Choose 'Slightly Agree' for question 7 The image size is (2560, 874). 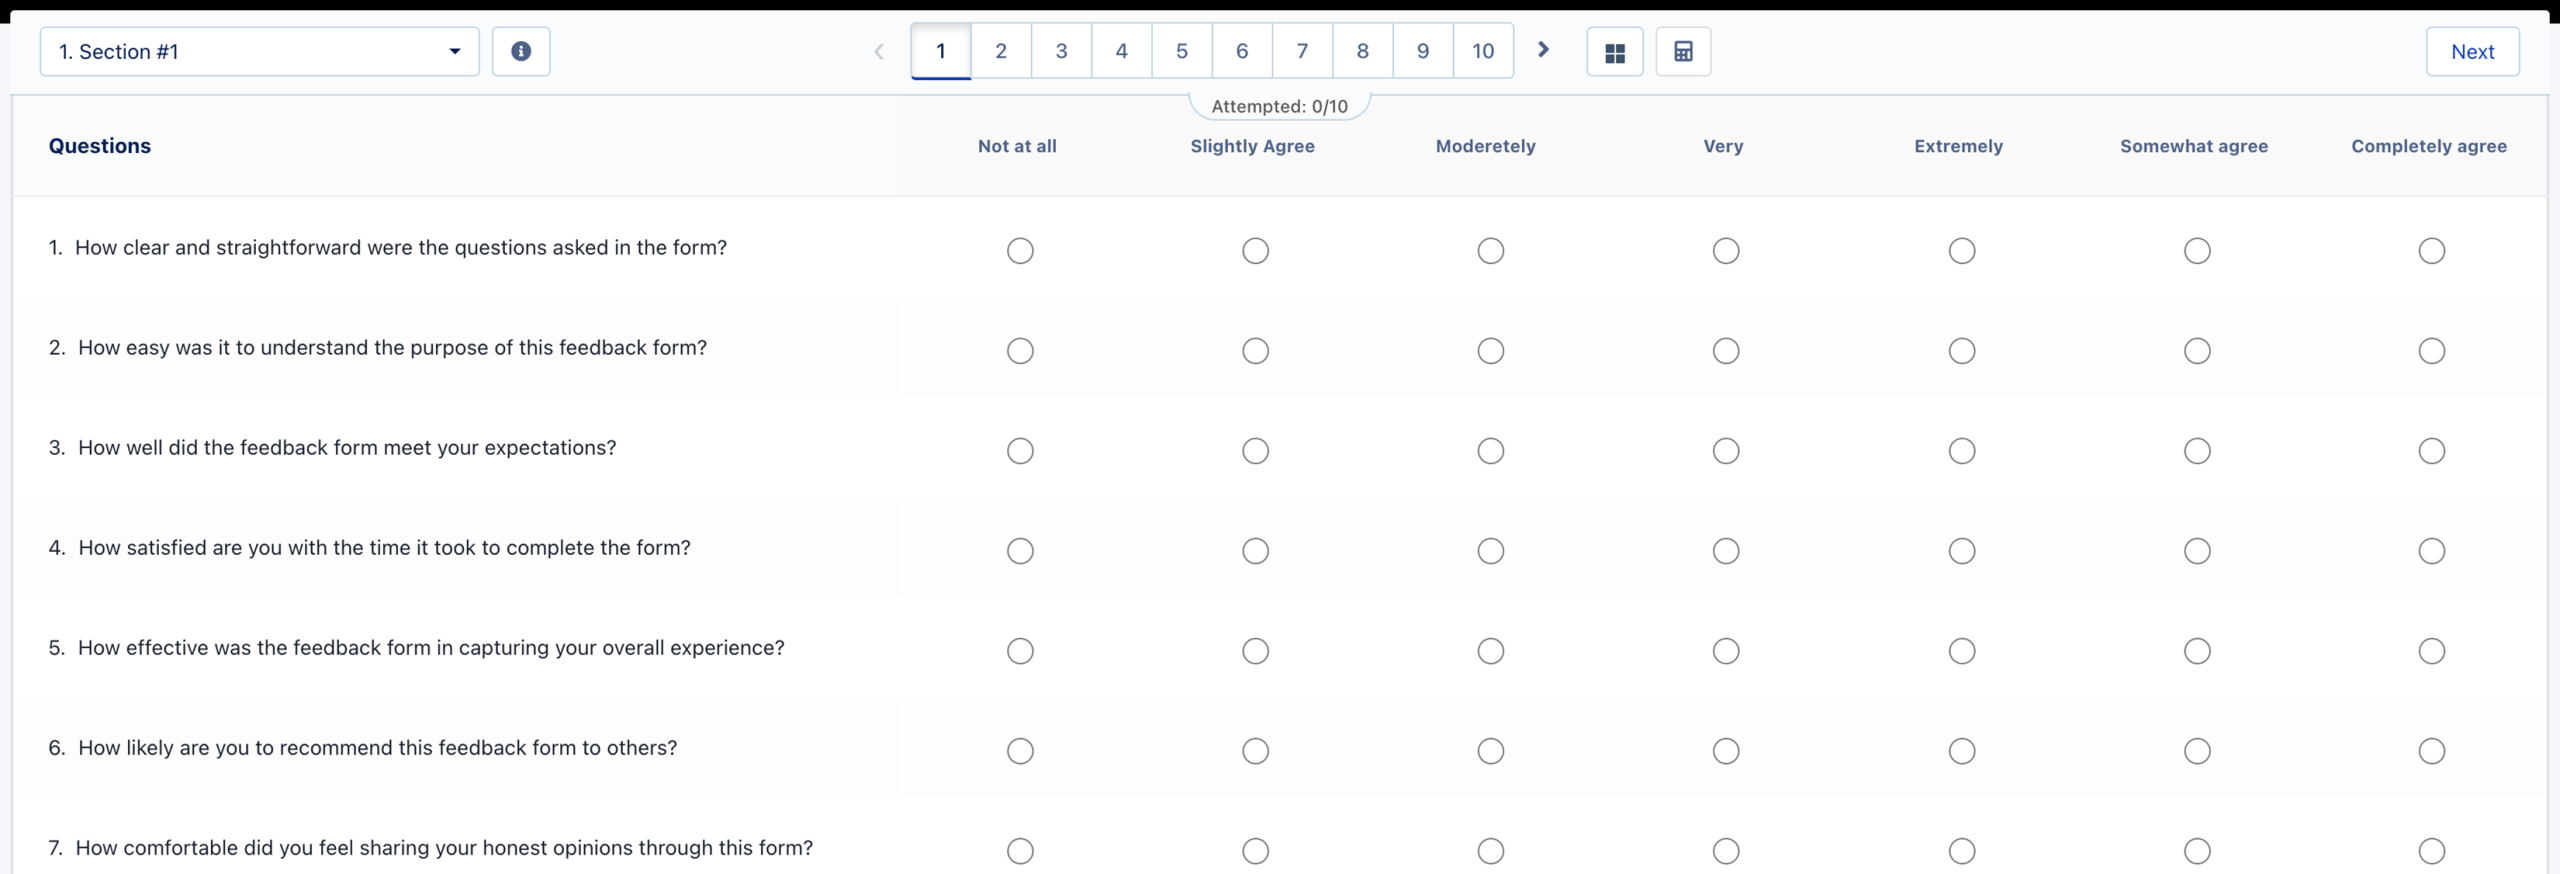1255,851
